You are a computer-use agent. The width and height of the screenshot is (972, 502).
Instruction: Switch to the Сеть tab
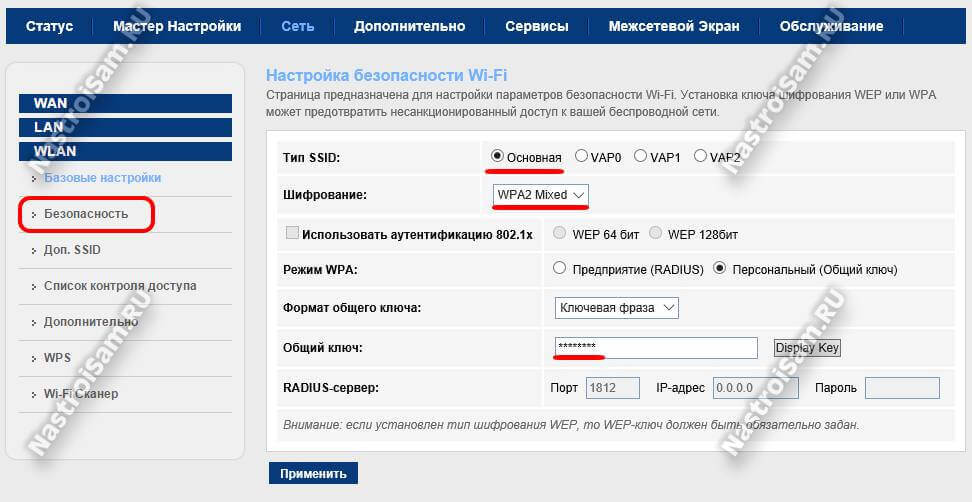click(298, 26)
